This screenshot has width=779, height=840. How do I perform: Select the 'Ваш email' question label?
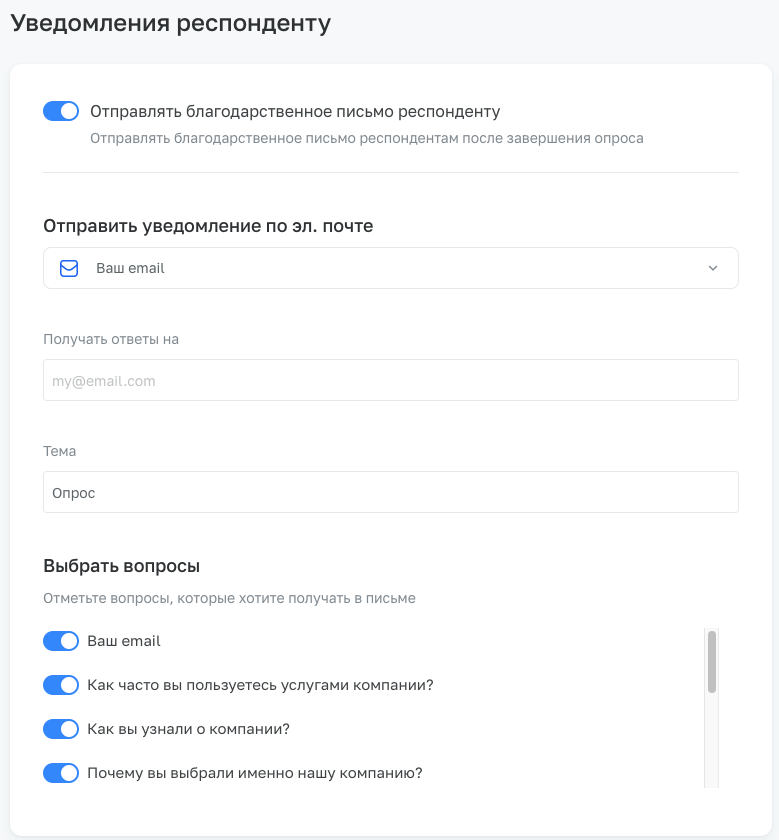[124, 641]
